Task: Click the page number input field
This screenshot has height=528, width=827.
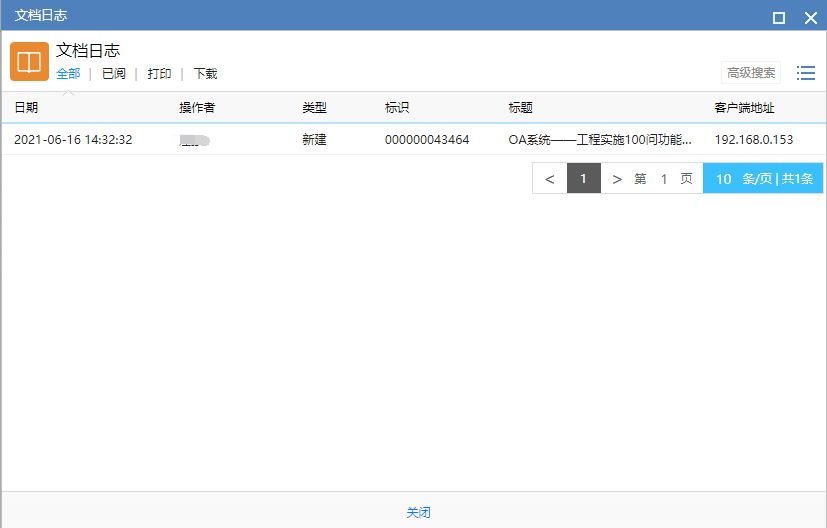Action: pyautogui.click(x=663, y=179)
